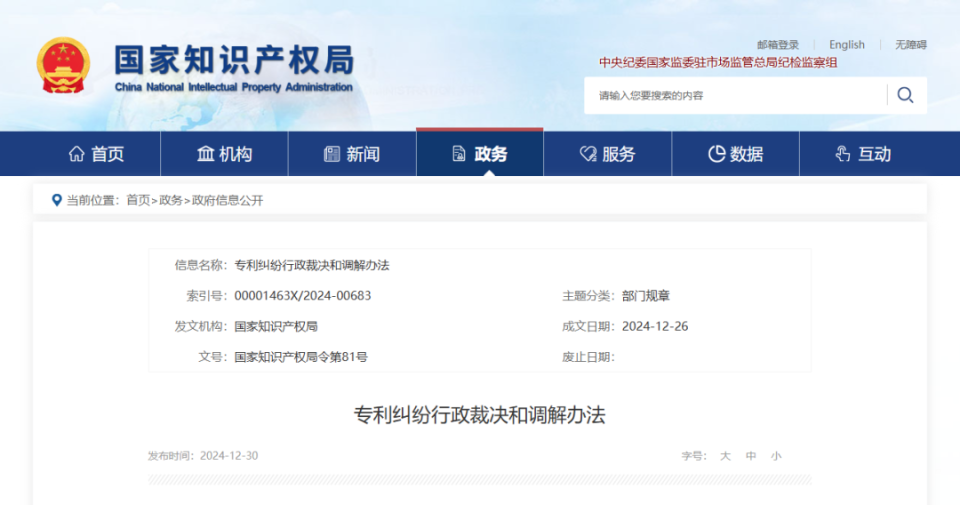Click the national emblem logo
960x505 pixels.
(63, 65)
